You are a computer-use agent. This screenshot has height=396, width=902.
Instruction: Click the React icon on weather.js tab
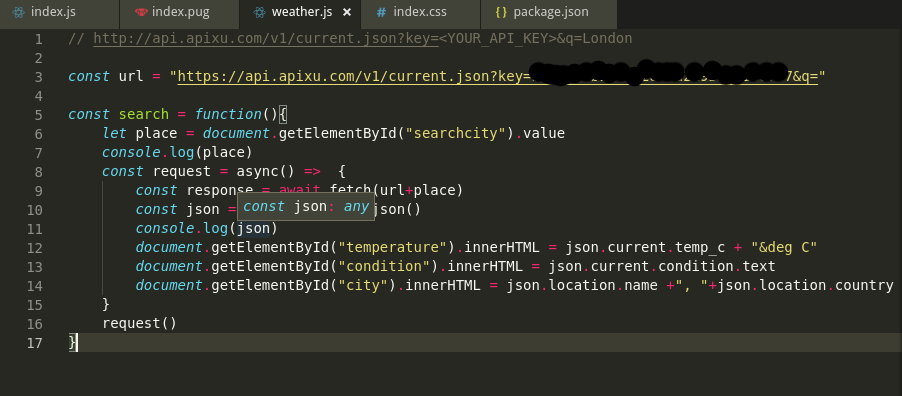(x=259, y=12)
